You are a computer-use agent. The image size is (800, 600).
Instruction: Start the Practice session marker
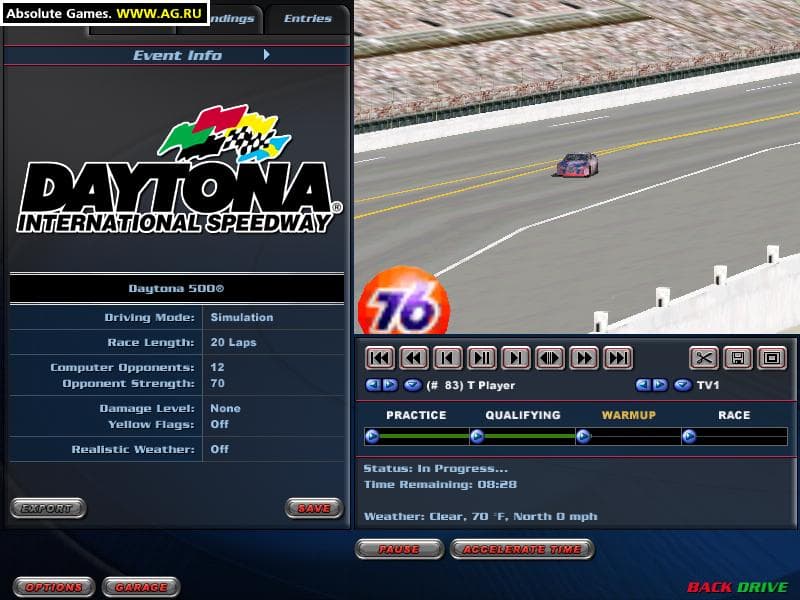372,437
